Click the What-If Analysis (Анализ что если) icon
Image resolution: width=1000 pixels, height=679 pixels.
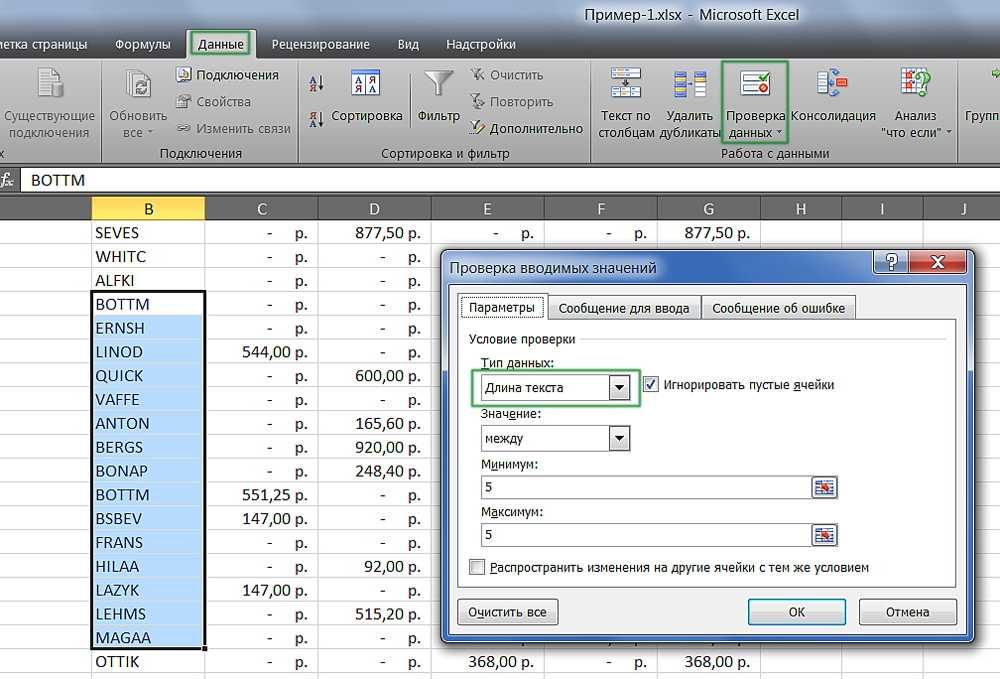pyautogui.click(x=914, y=86)
